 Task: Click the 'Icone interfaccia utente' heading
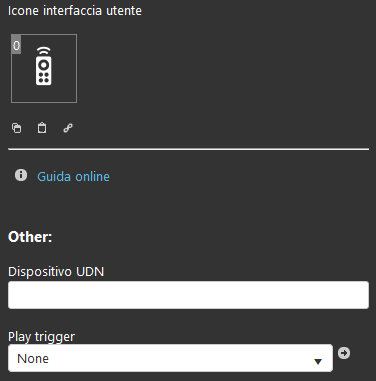coord(75,11)
